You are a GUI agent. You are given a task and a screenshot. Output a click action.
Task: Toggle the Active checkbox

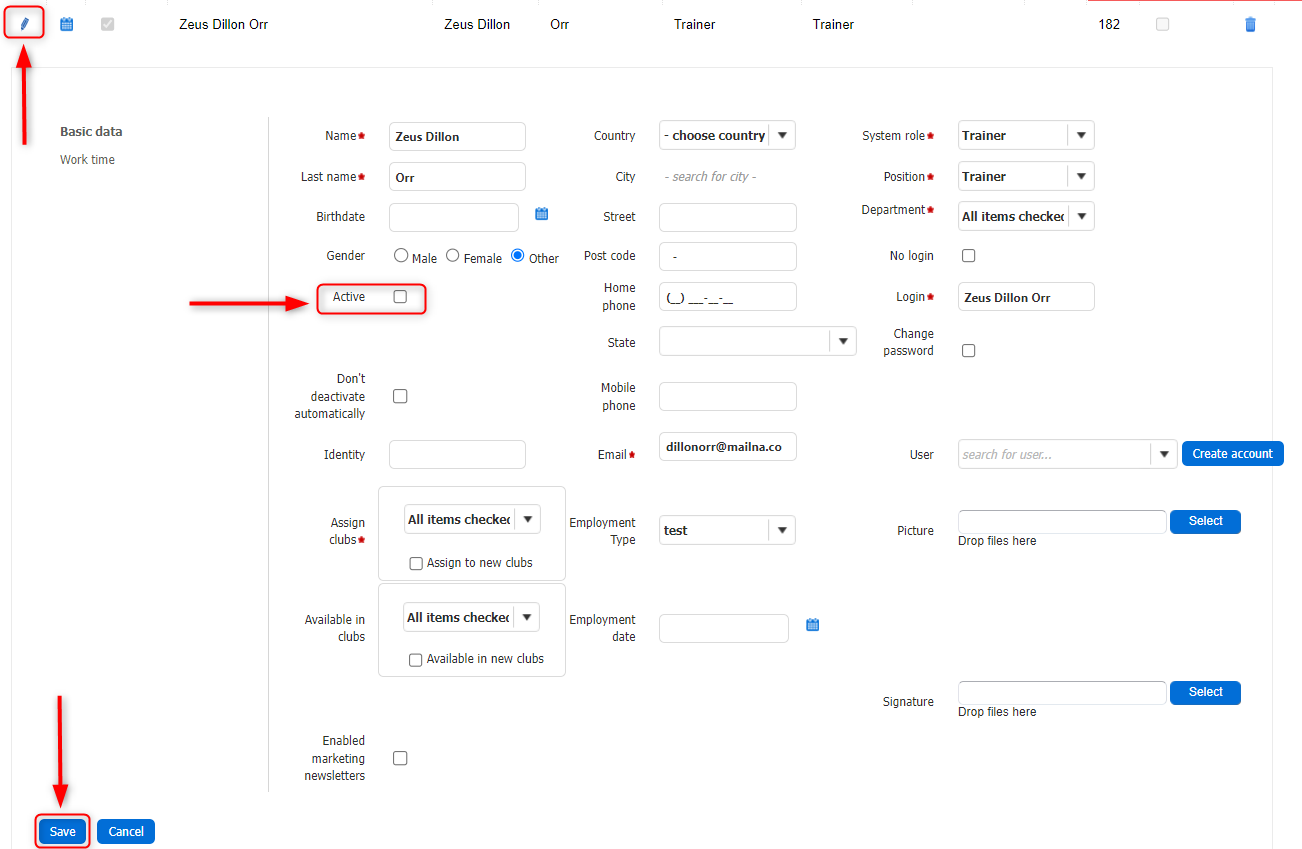[400, 297]
